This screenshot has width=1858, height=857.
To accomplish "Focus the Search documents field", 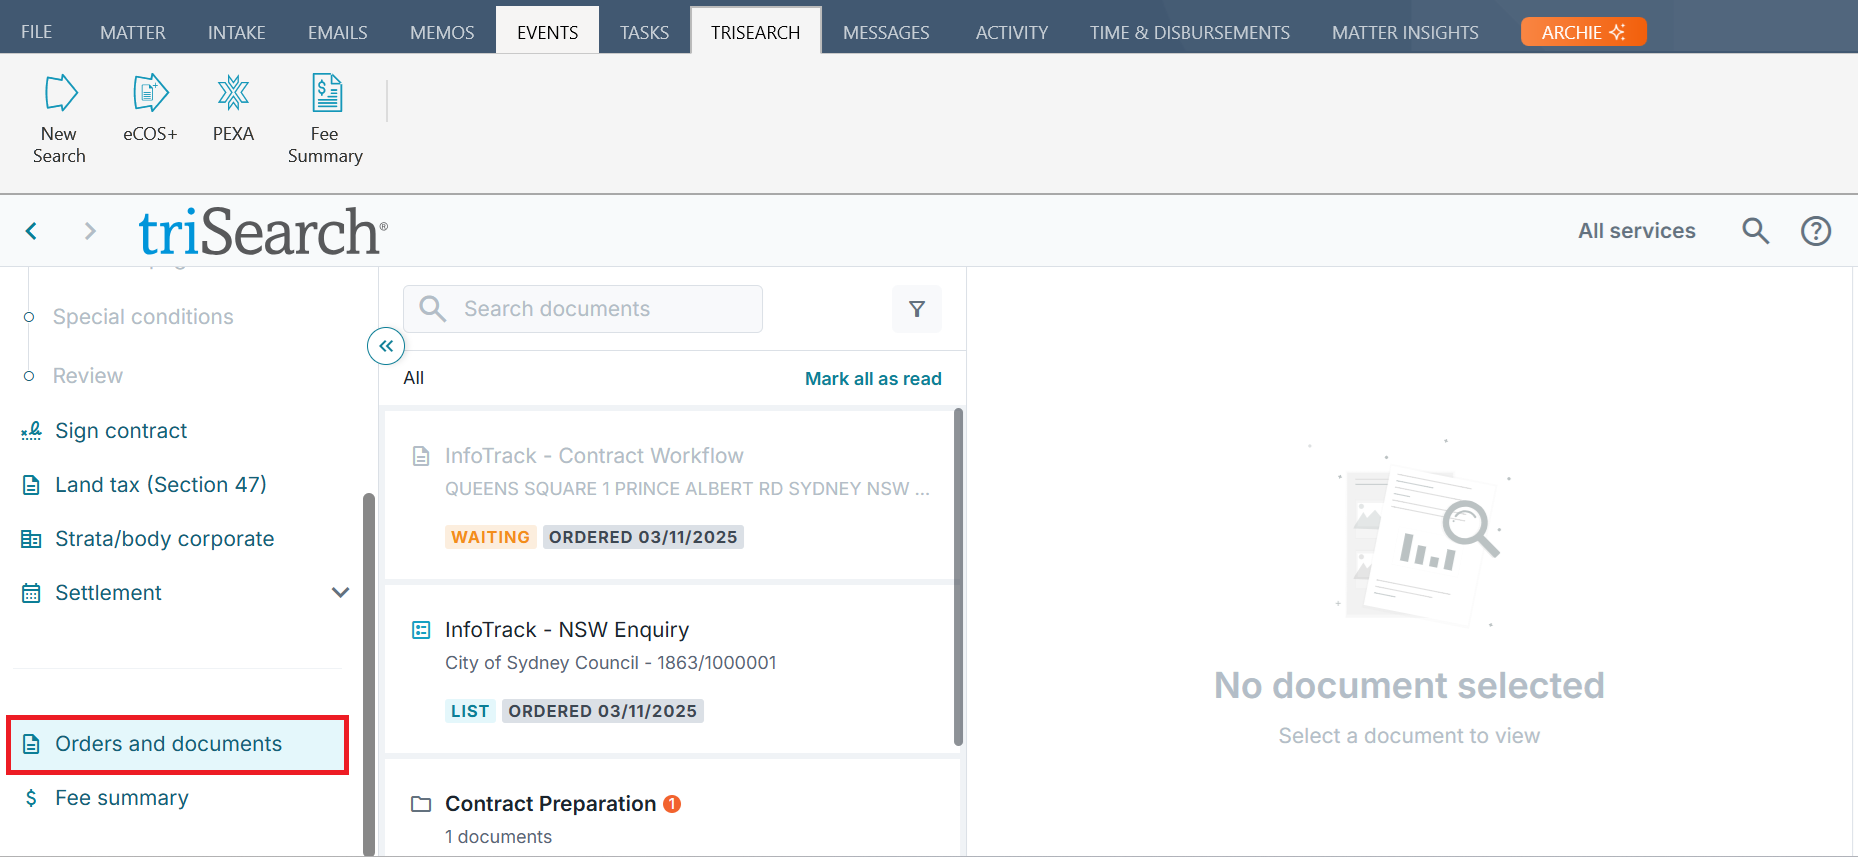I will [583, 309].
